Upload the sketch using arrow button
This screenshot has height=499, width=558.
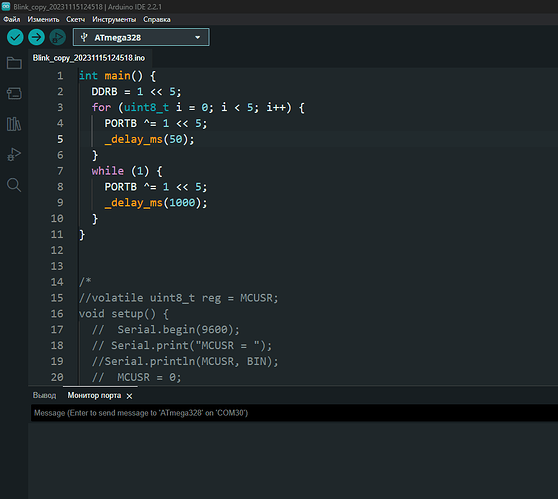point(36,37)
